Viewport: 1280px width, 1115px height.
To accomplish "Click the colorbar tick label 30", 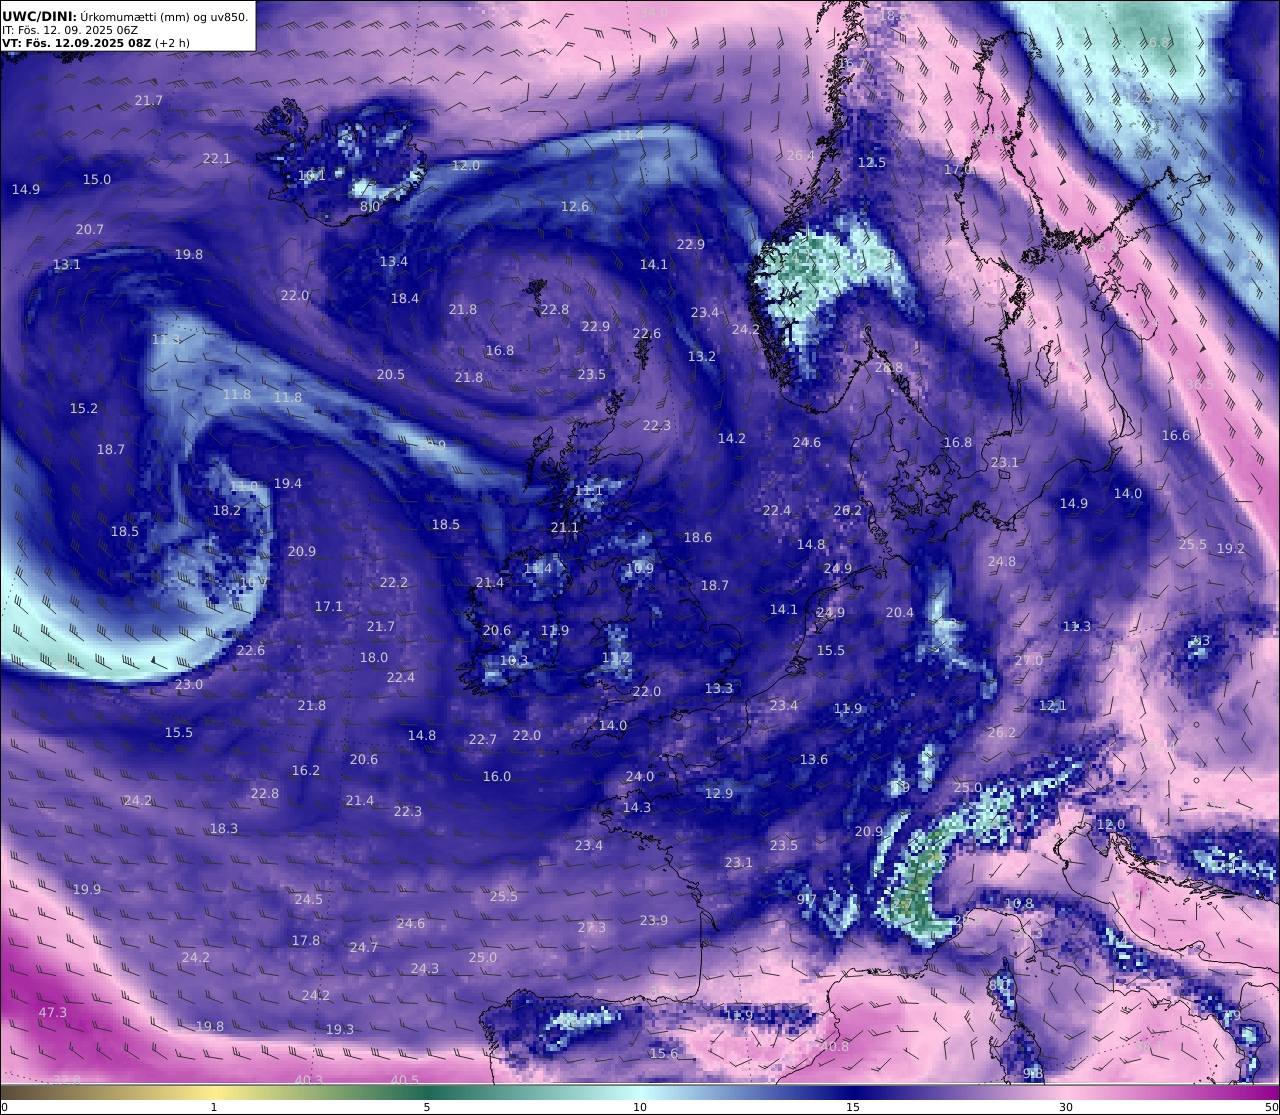I will click(1066, 1107).
